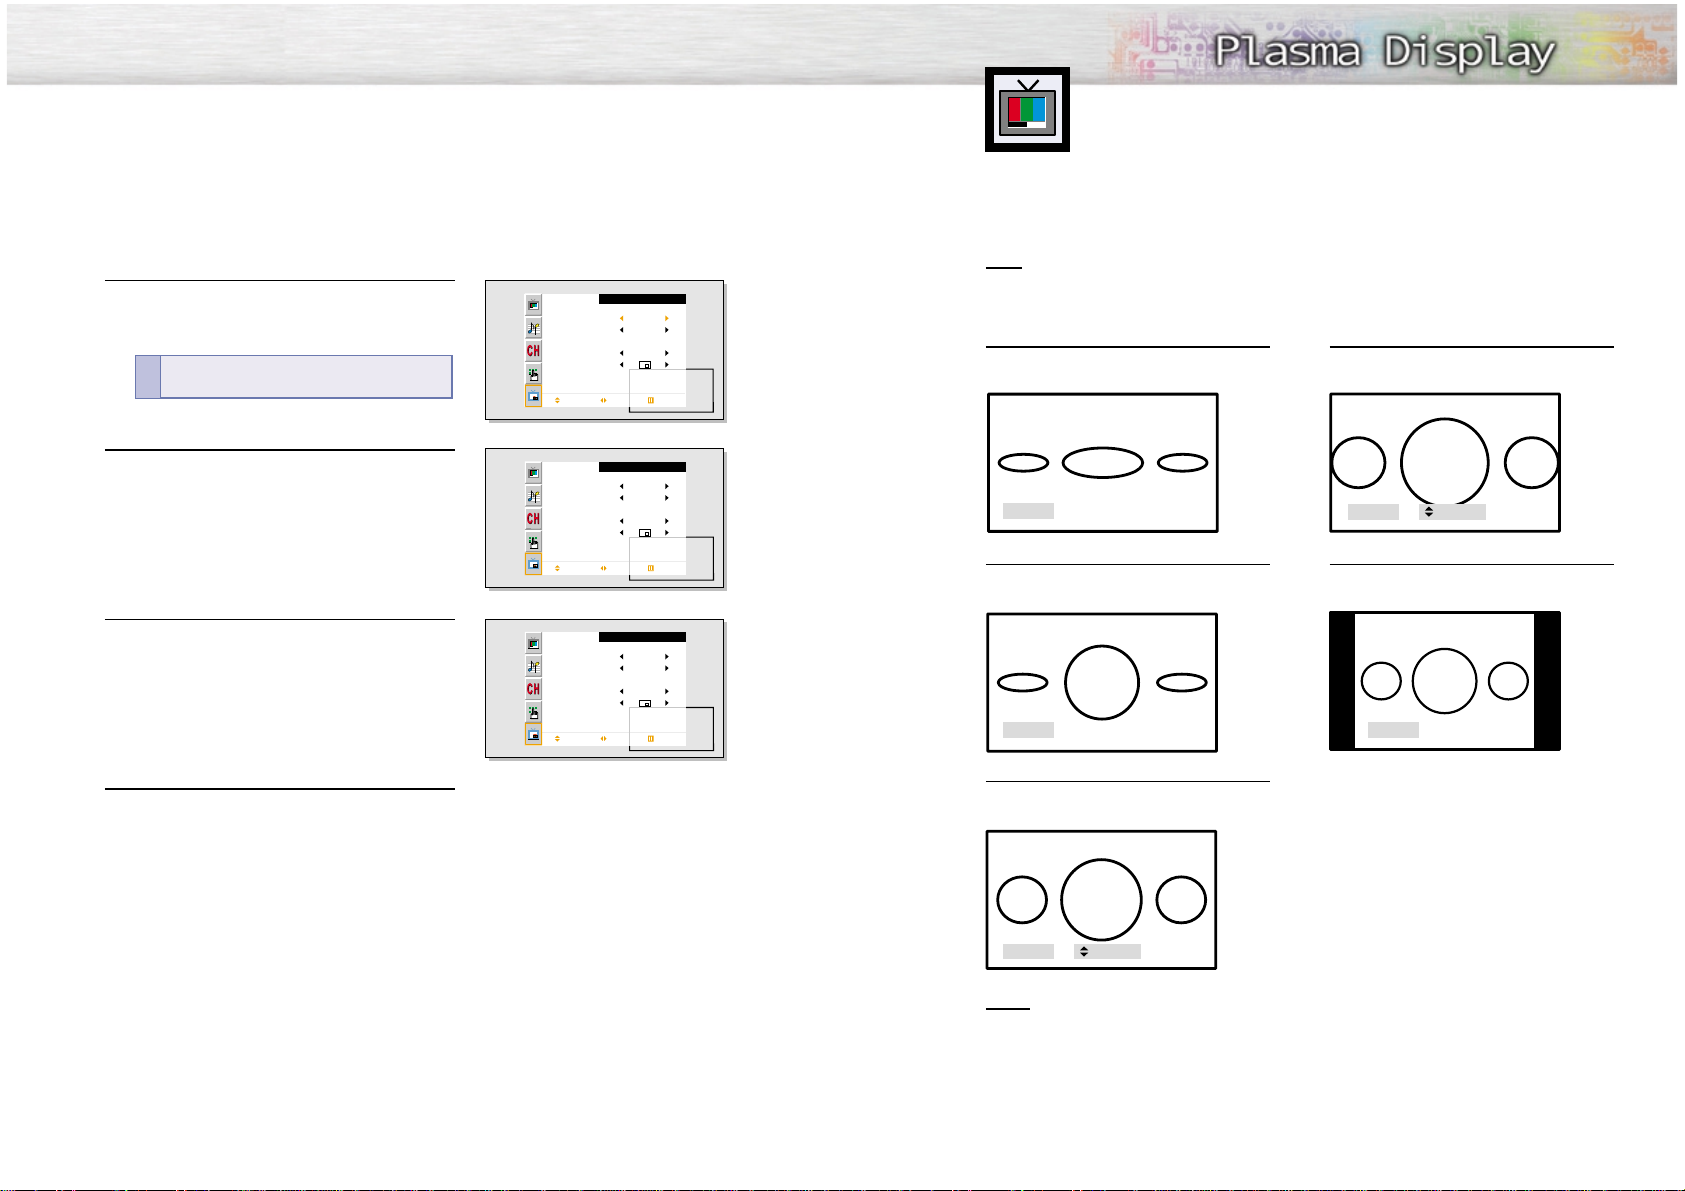1685x1191 pixels.
Task: Select the Setup hand icon in the first menu screen
Action: (533, 374)
